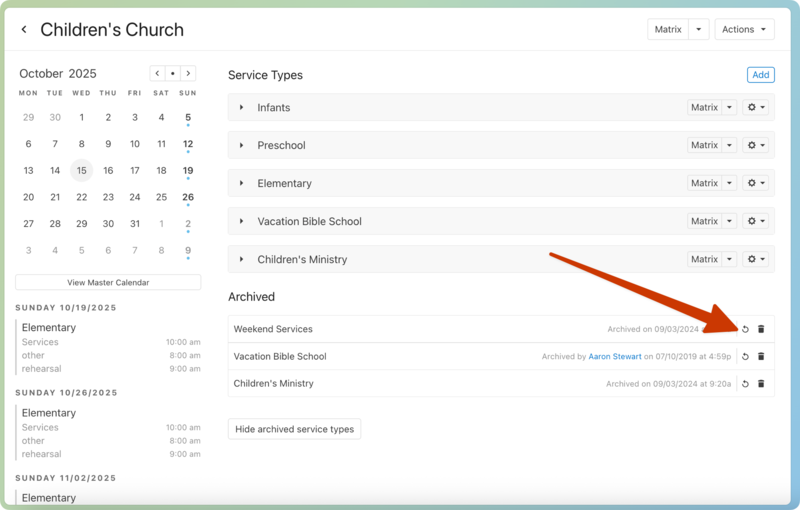Delete archived Weekend Services service type
The image size is (800, 510).
coord(761,329)
